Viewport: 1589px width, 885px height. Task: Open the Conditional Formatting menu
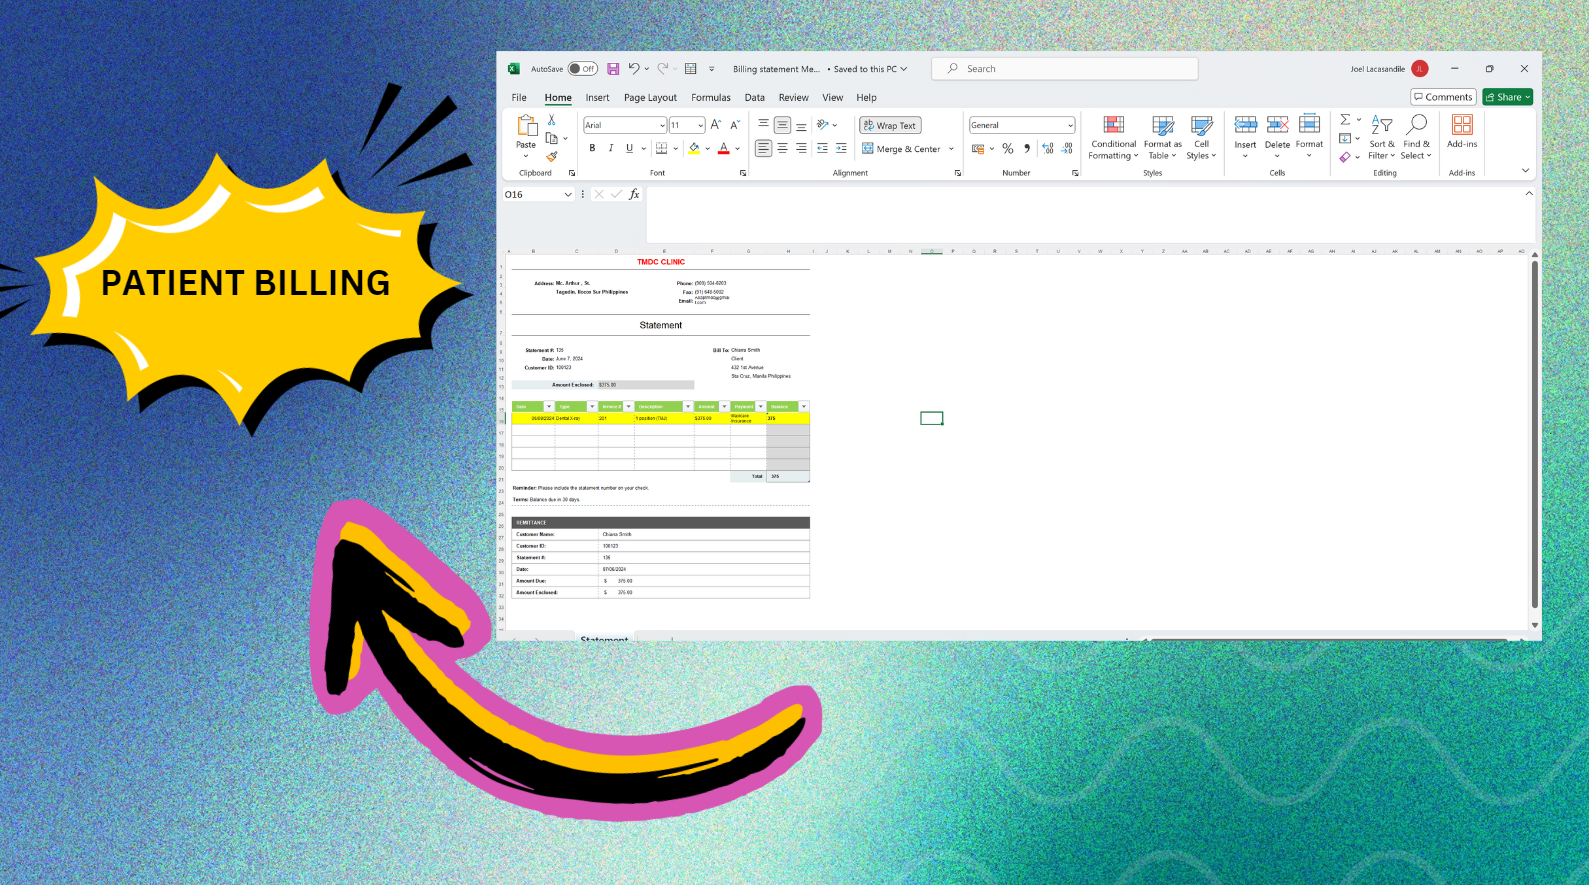(1113, 137)
